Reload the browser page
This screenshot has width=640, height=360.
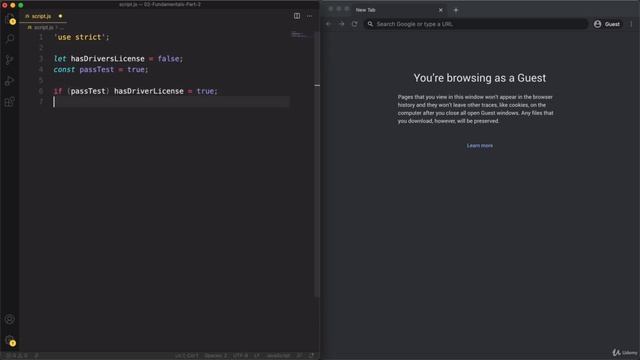point(355,24)
